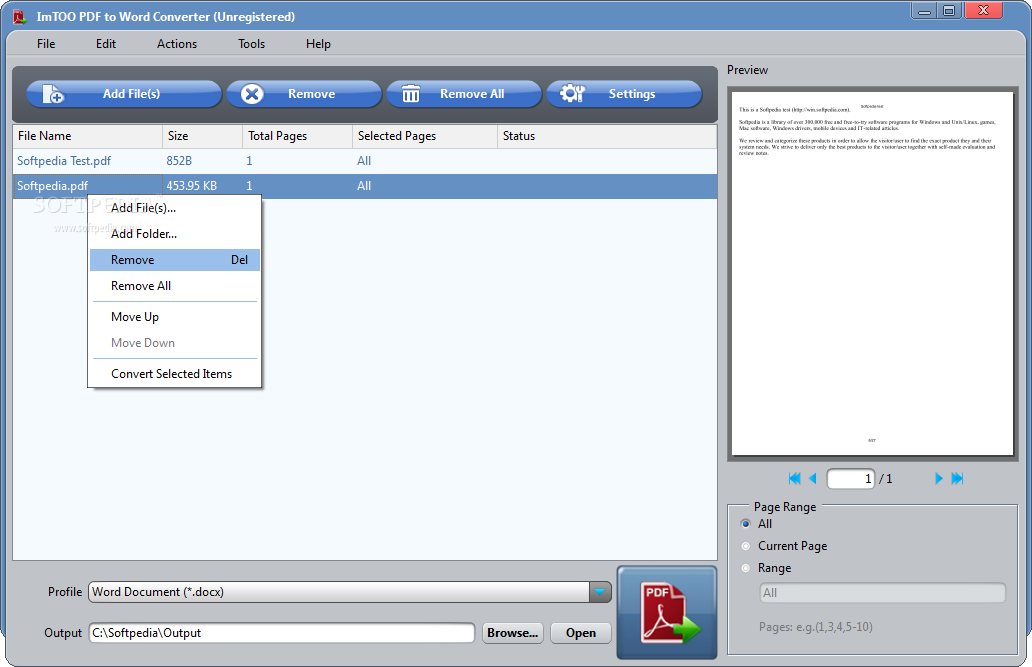Open the File menu
Image resolution: width=1032 pixels, height=667 pixels.
tap(46, 43)
